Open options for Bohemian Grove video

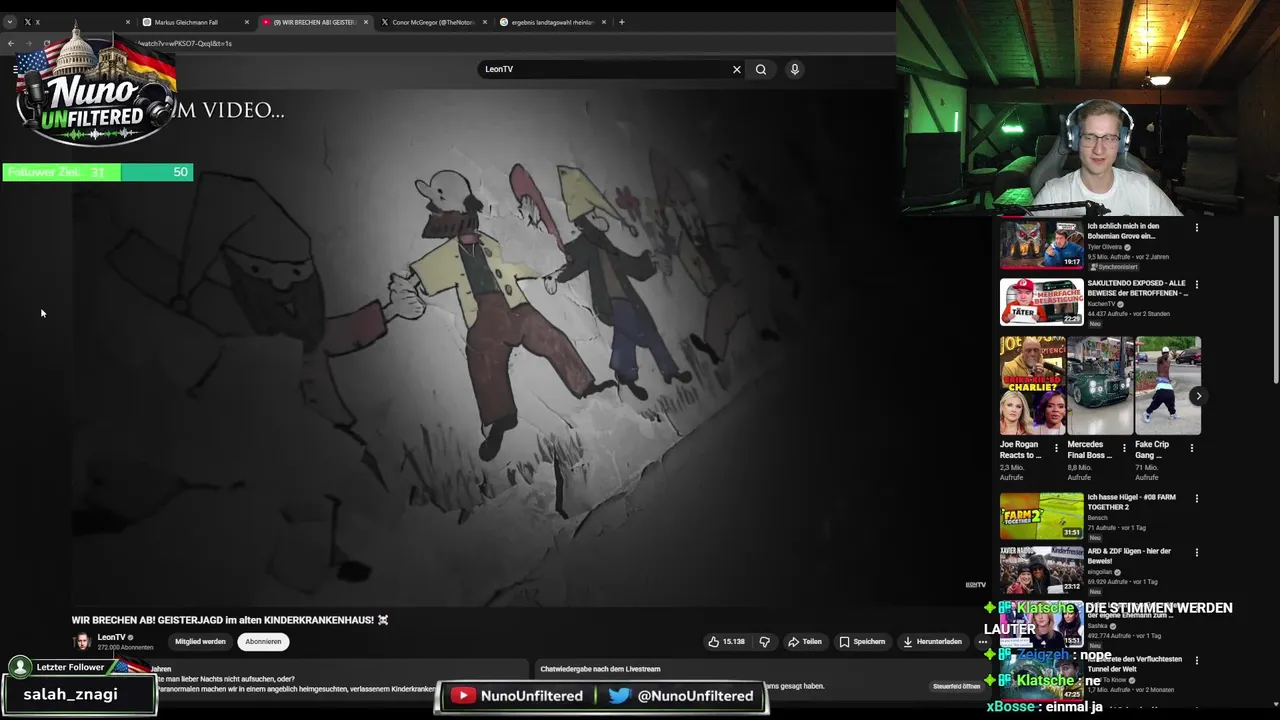point(1196,228)
